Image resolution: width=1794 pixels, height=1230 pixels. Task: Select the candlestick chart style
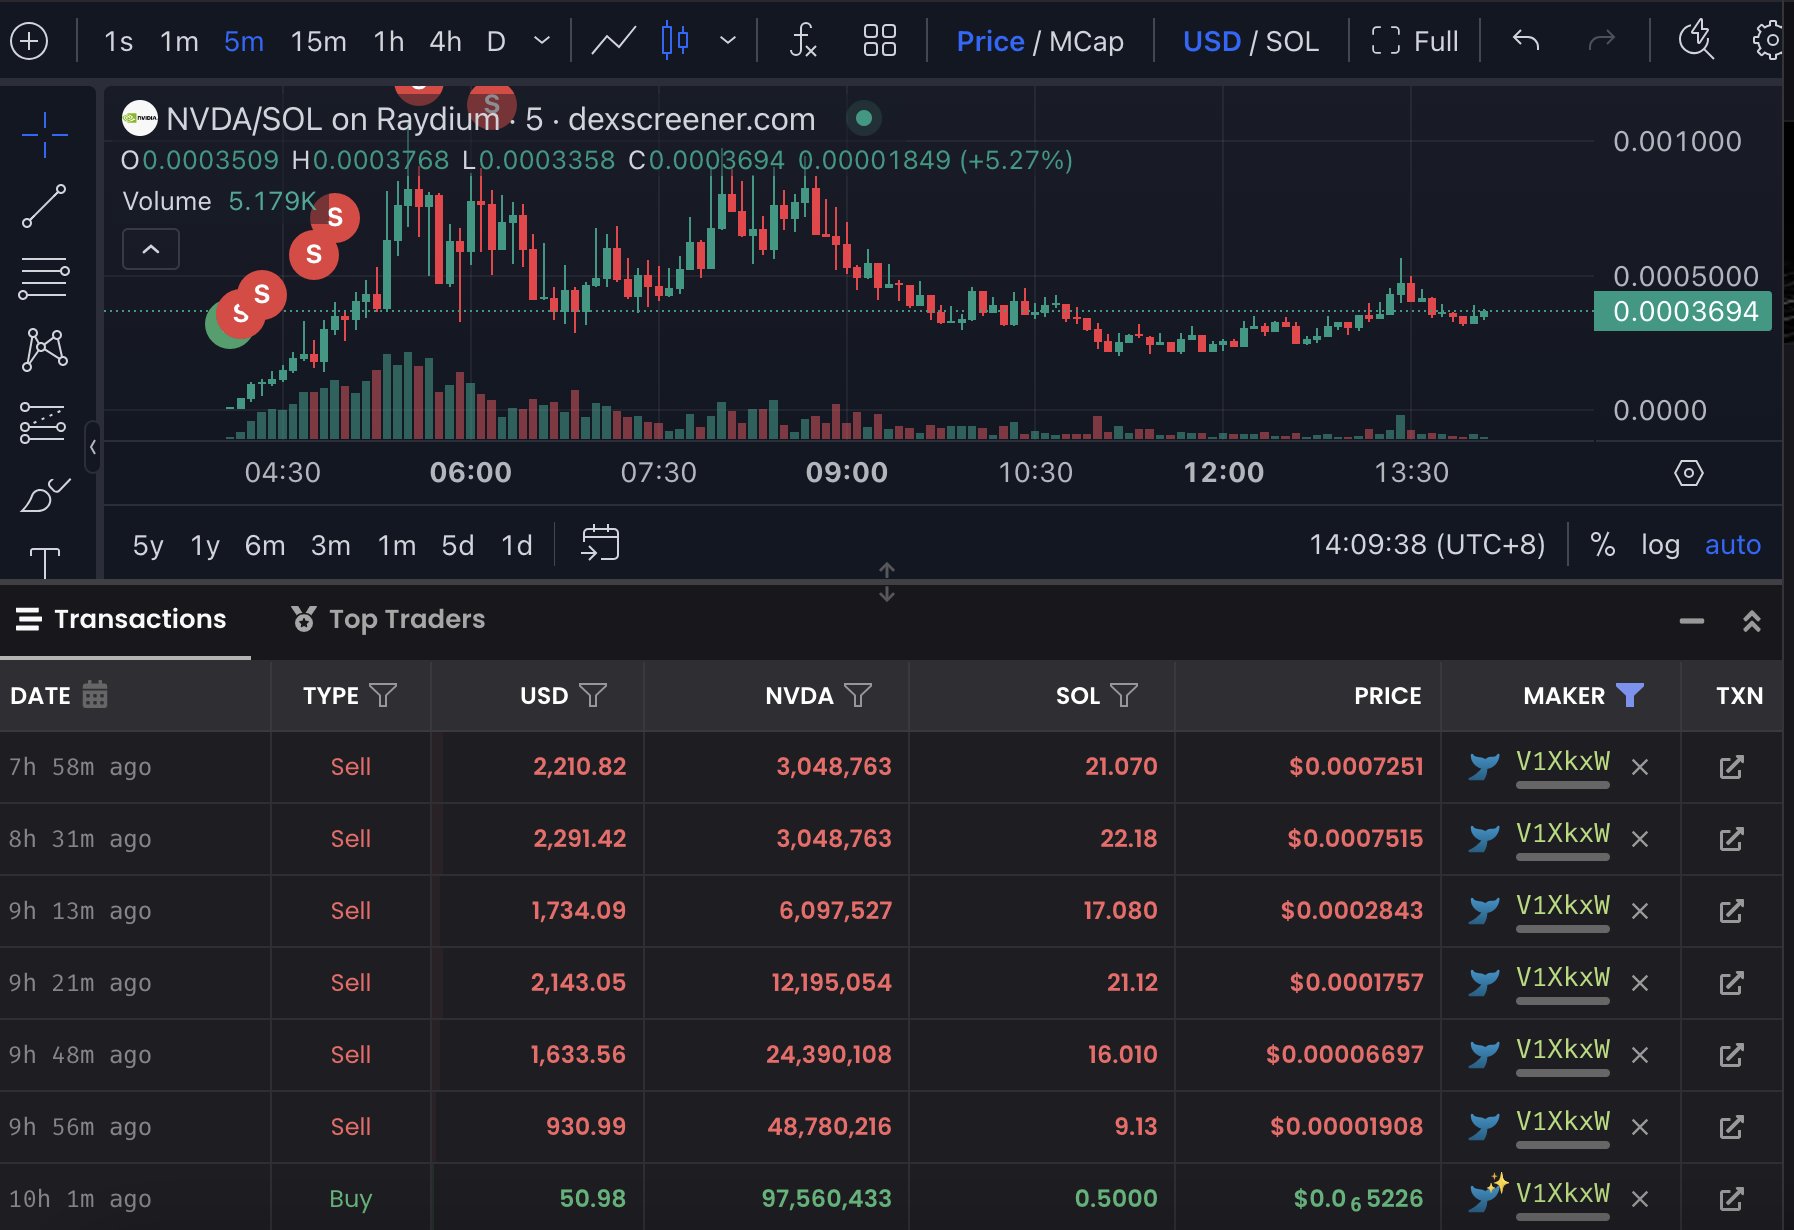(675, 41)
